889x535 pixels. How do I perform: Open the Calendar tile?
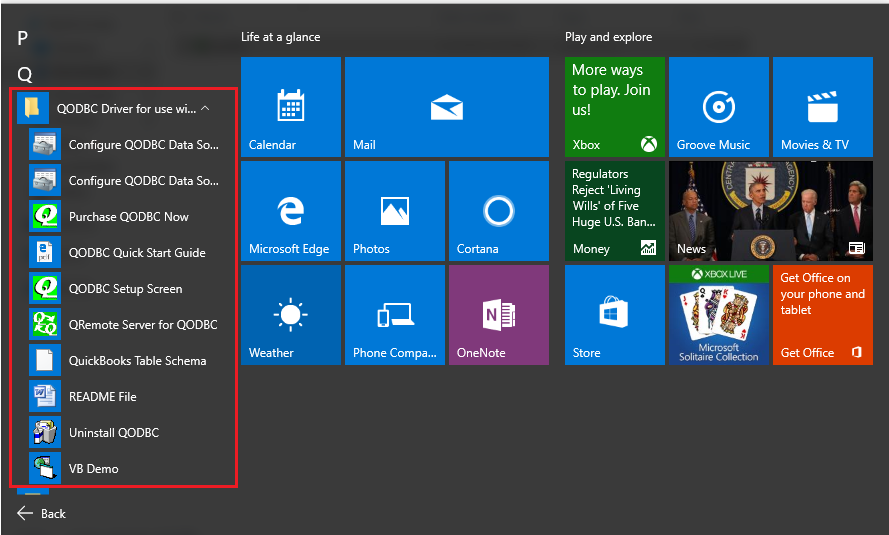pos(291,107)
